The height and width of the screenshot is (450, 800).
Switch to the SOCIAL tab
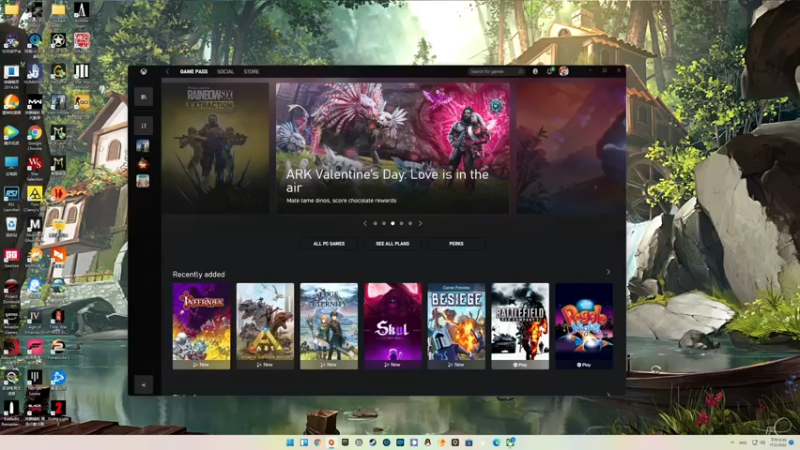(x=226, y=71)
